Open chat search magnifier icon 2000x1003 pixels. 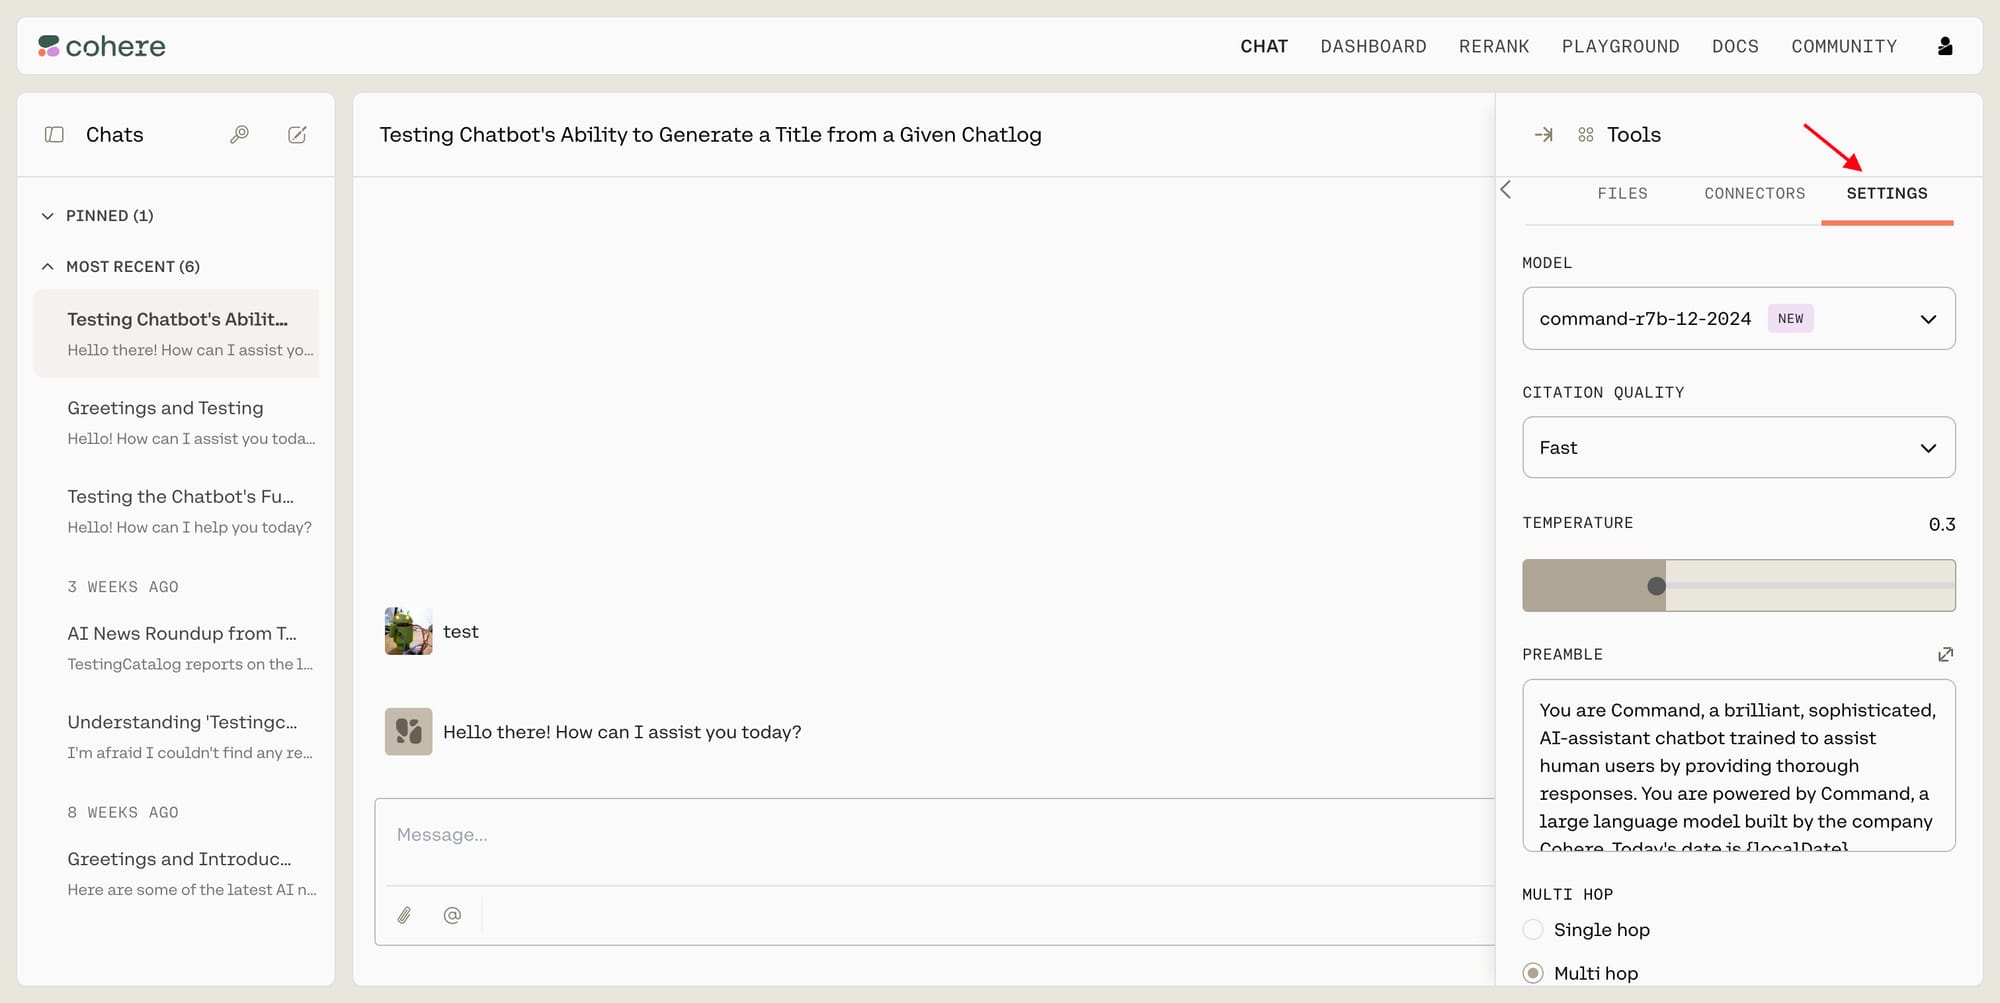coord(239,135)
